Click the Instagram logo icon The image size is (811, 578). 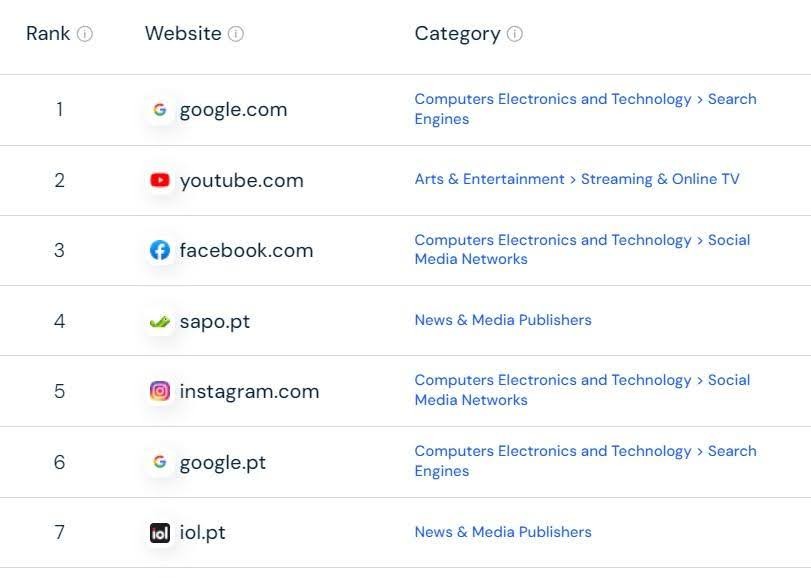(160, 391)
